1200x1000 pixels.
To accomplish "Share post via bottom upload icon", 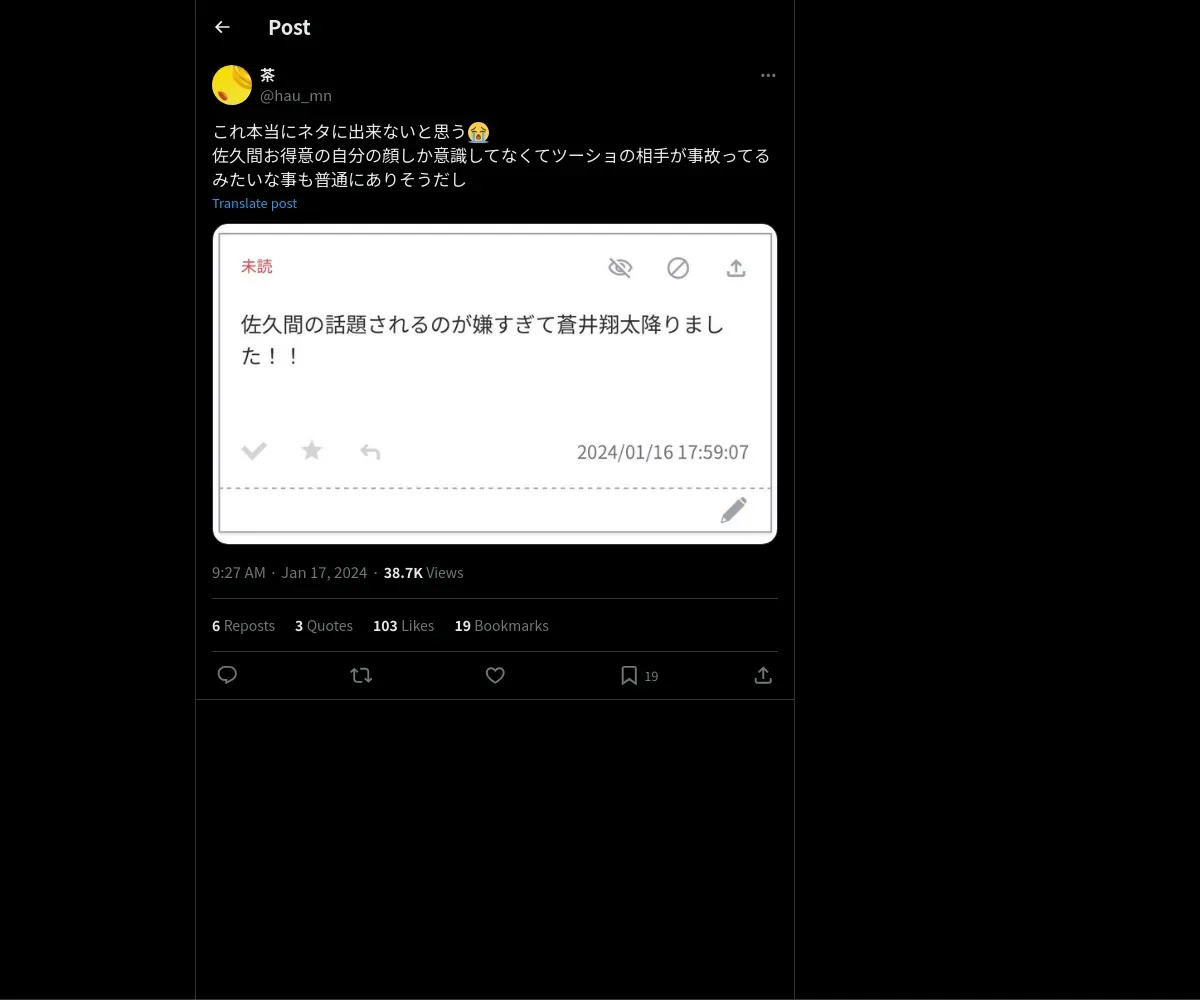I will pyautogui.click(x=763, y=675).
